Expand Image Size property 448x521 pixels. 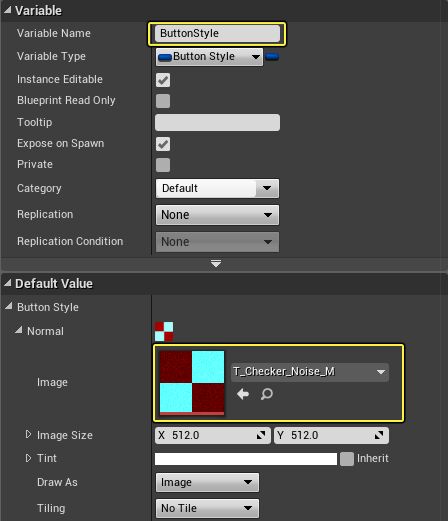29,434
